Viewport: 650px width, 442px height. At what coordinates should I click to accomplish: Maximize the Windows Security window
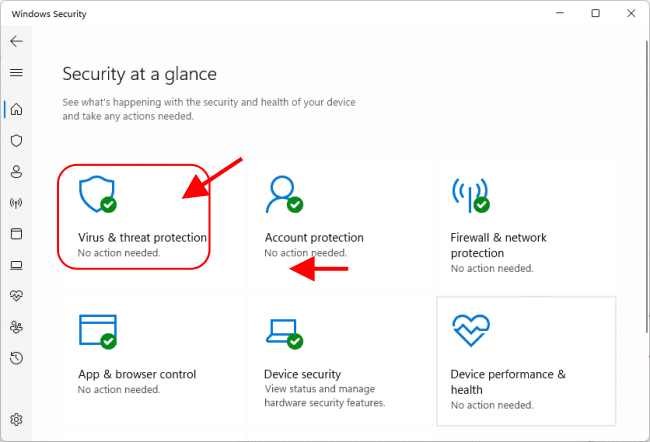click(x=595, y=13)
